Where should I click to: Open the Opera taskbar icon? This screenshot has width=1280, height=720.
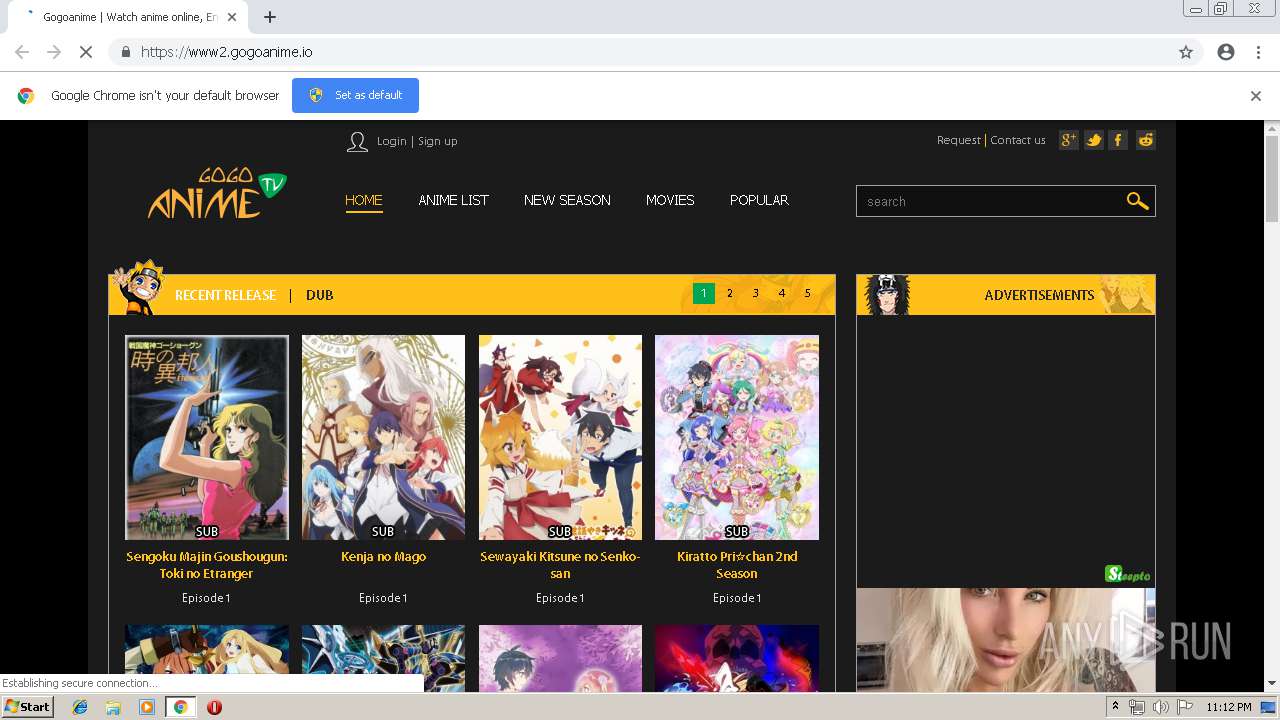coord(214,707)
